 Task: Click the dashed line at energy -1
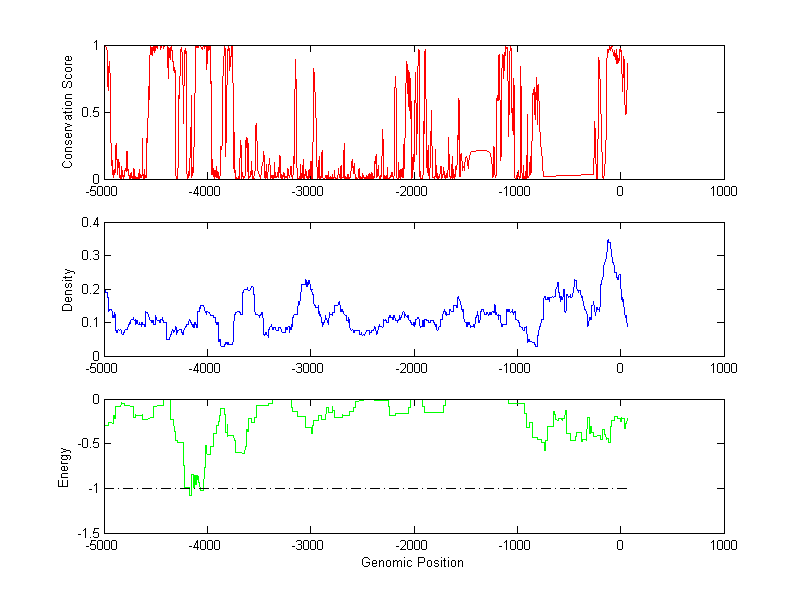[400, 488]
